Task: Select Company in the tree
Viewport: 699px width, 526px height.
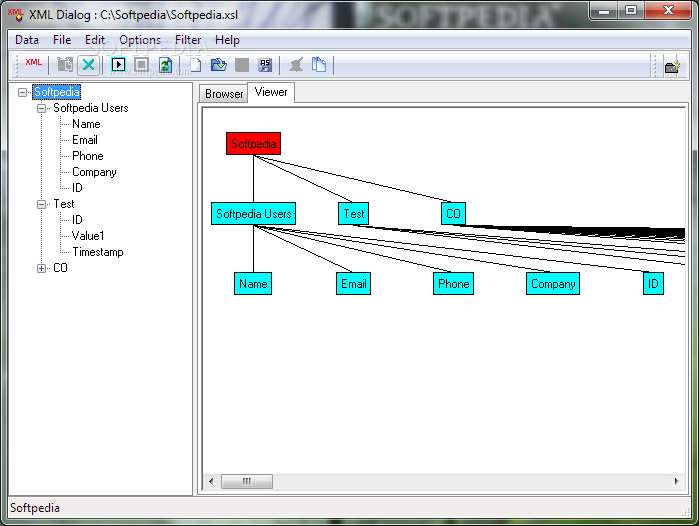Action: pyautogui.click(x=95, y=173)
